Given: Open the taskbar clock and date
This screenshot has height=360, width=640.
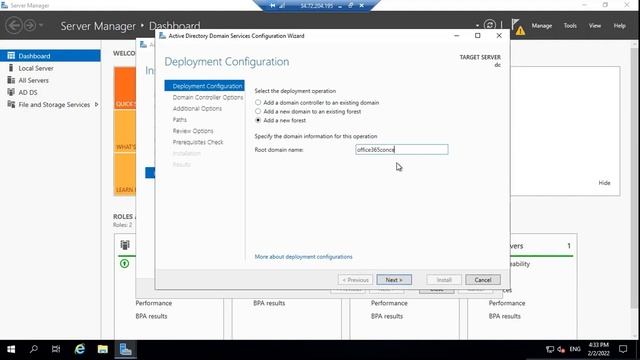Looking at the screenshot, I should click(x=598, y=349).
